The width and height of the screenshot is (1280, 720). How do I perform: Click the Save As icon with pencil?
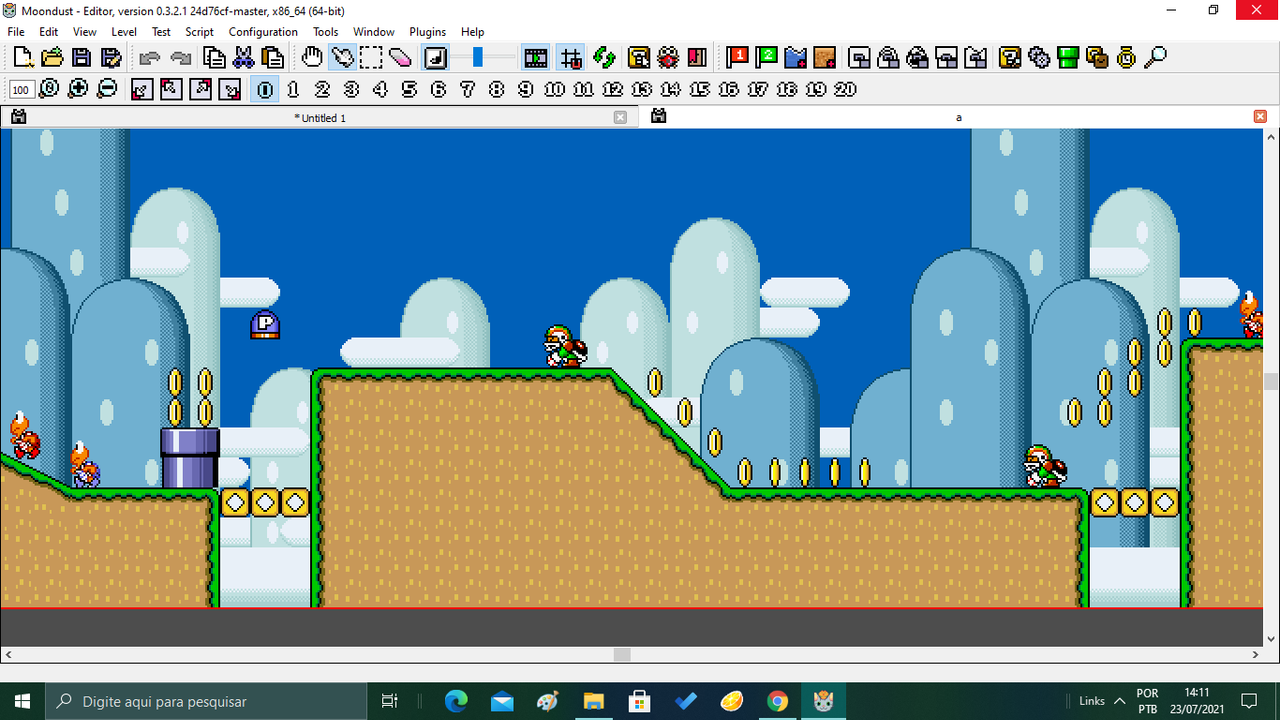click(x=110, y=57)
